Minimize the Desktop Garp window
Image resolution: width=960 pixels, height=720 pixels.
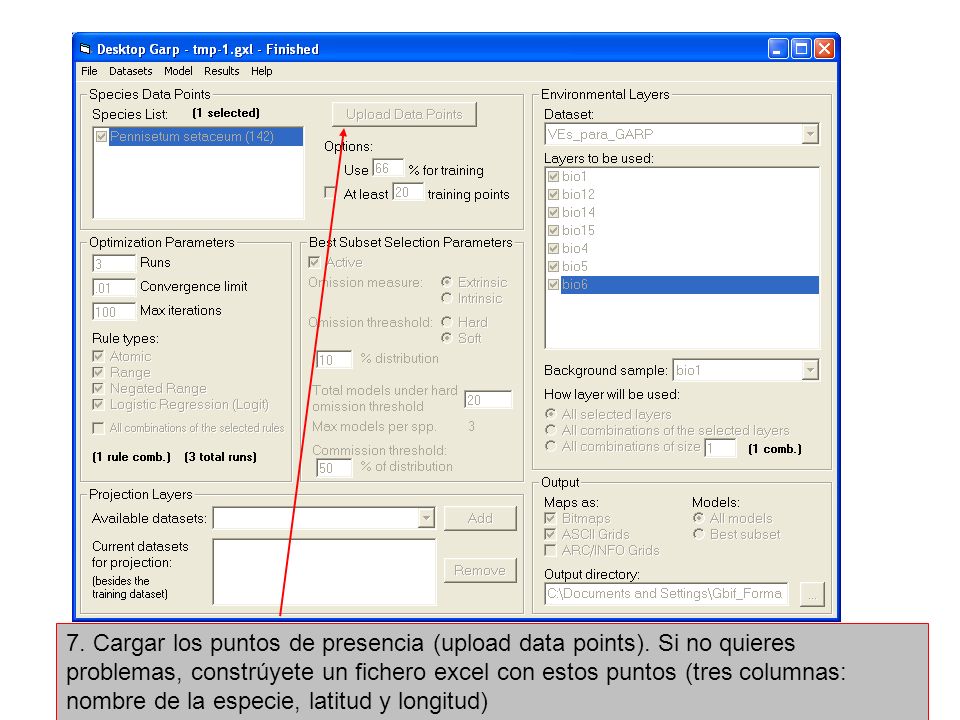click(x=778, y=48)
